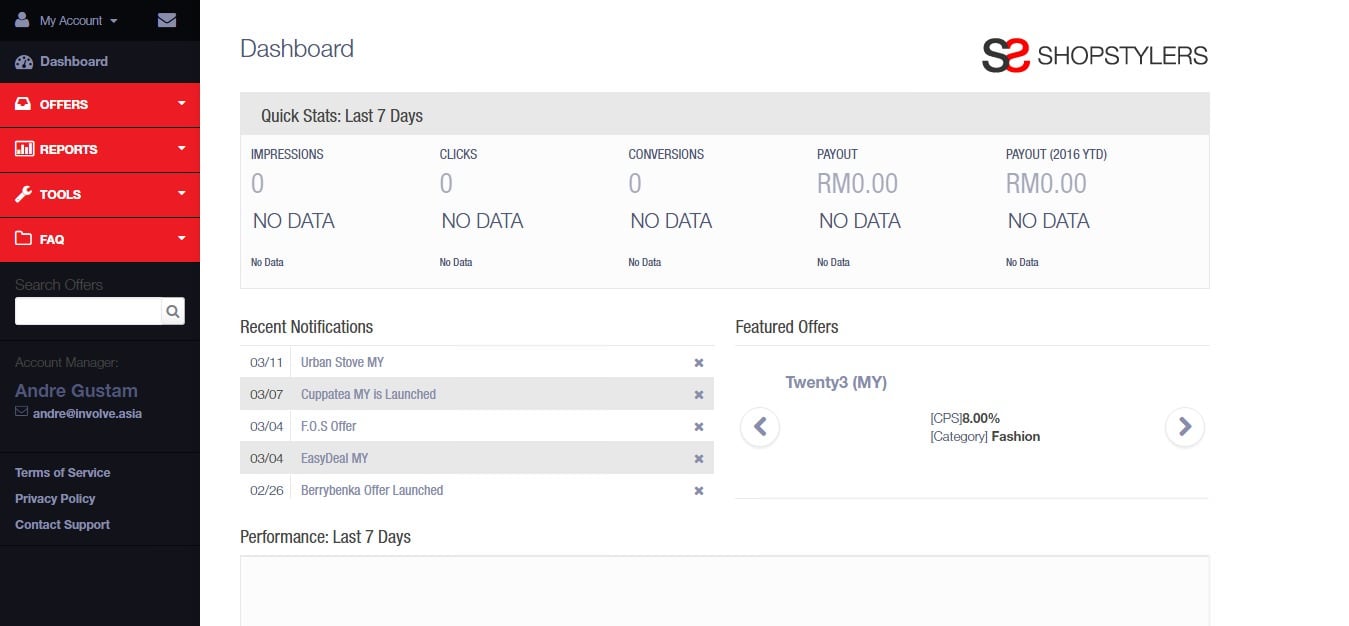Click the Reports bar chart icon
This screenshot has height=626, width=1349.
pos(24,149)
